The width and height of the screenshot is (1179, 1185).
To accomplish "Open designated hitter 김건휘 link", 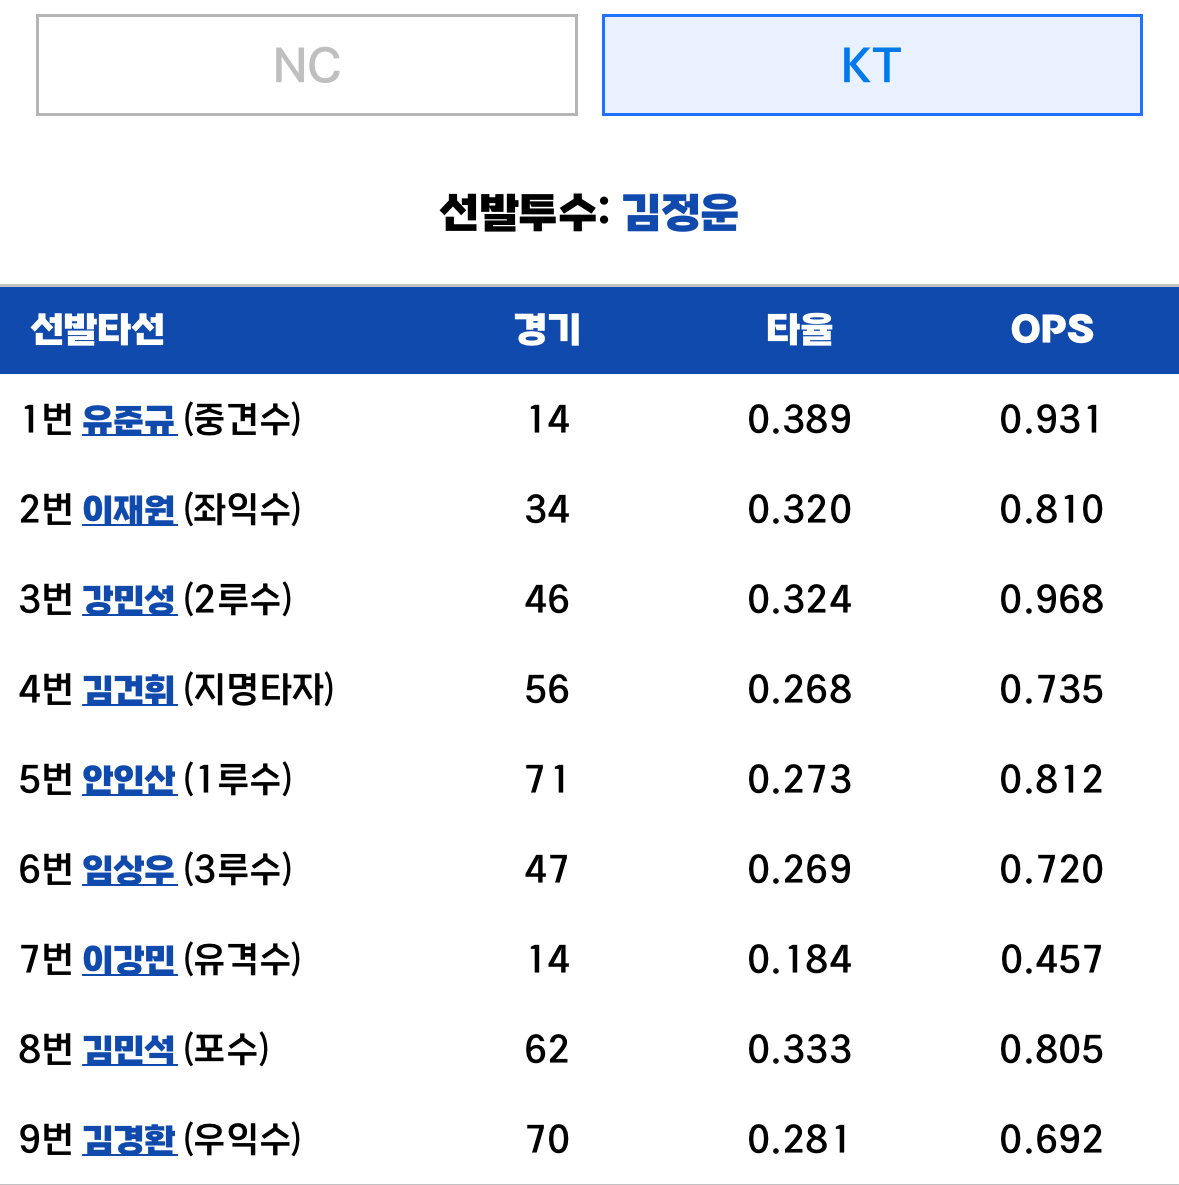I will [x=129, y=689].
